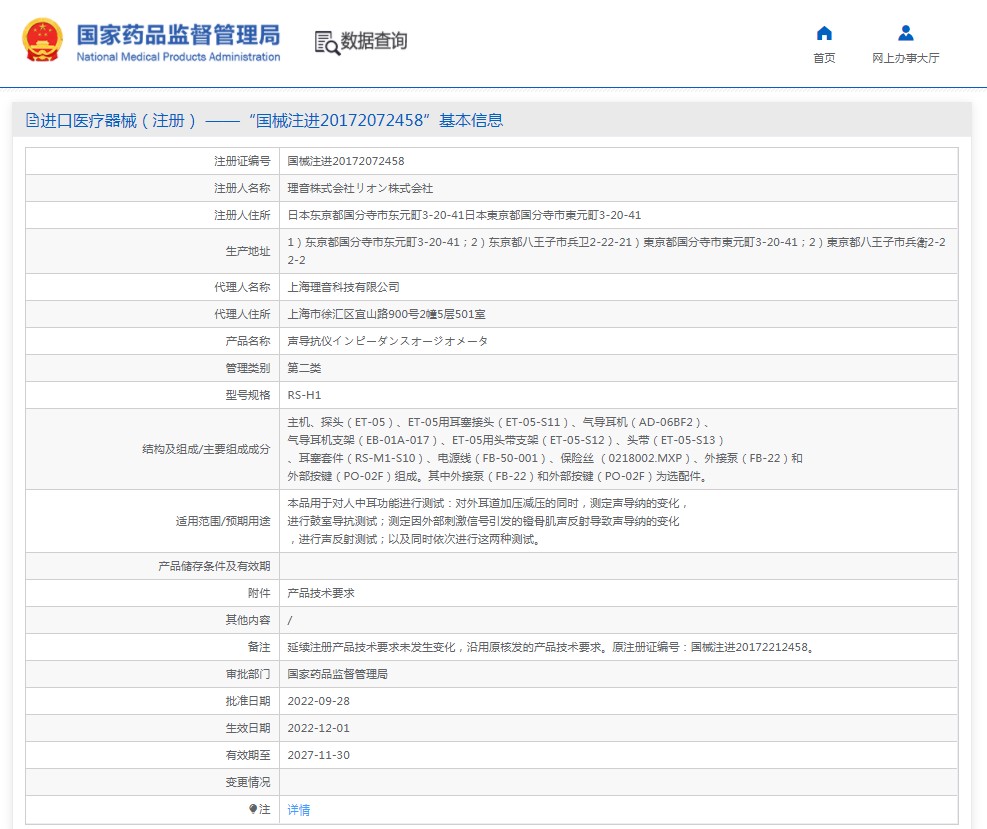
Task: Click the 型号规格 row label
Action: click(247, 395)
